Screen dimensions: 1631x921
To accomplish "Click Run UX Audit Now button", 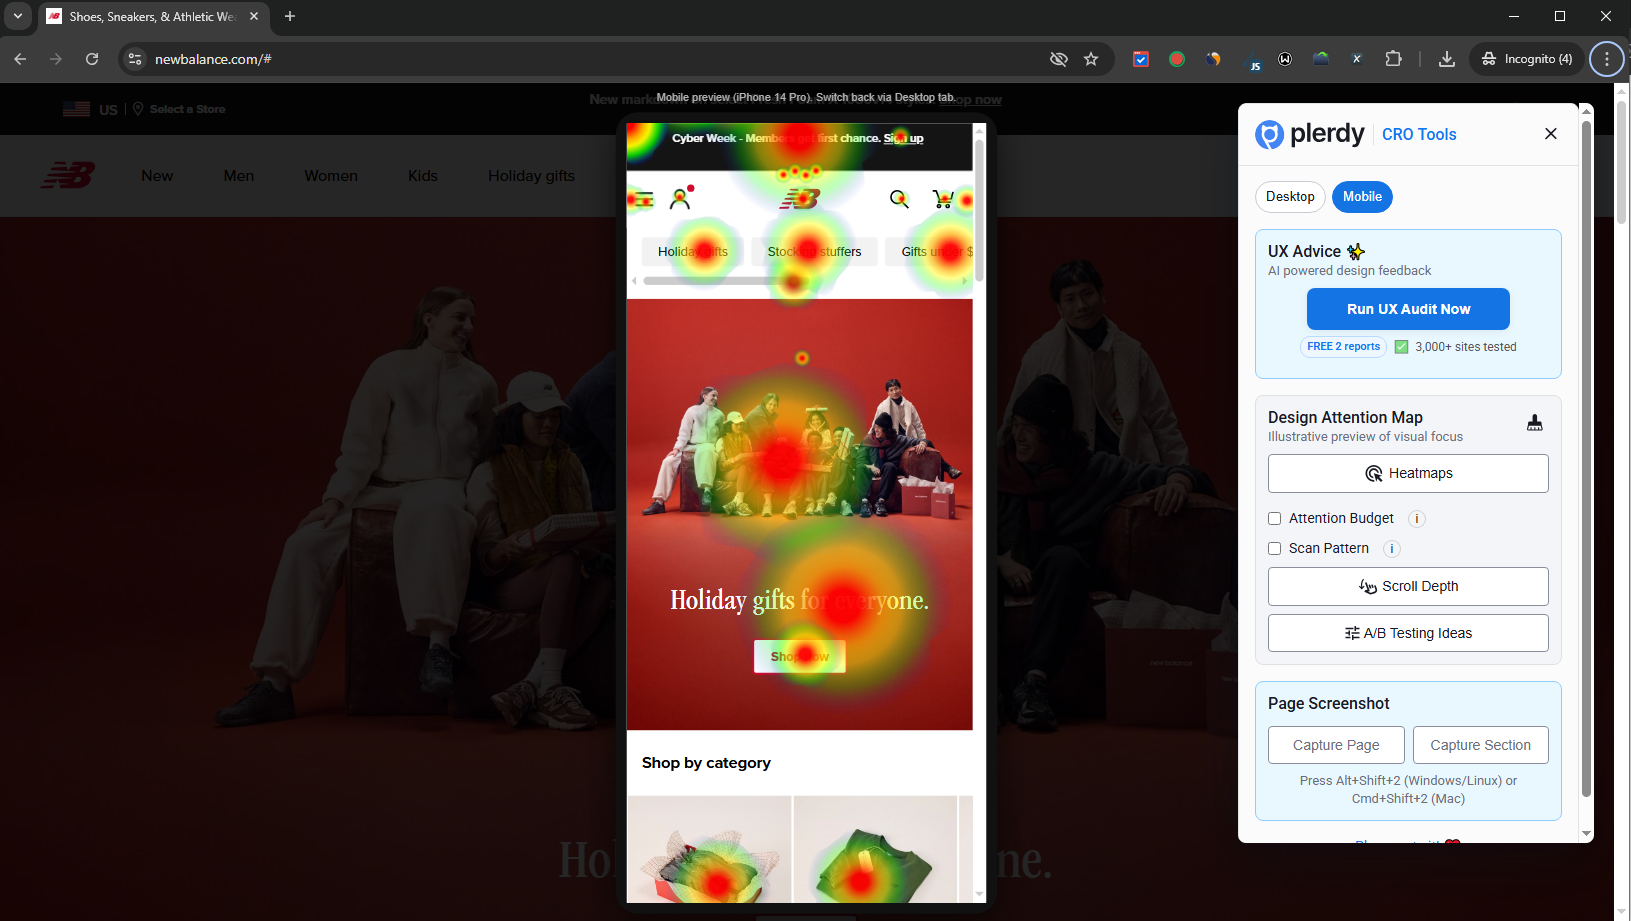I will [1408, 309].
